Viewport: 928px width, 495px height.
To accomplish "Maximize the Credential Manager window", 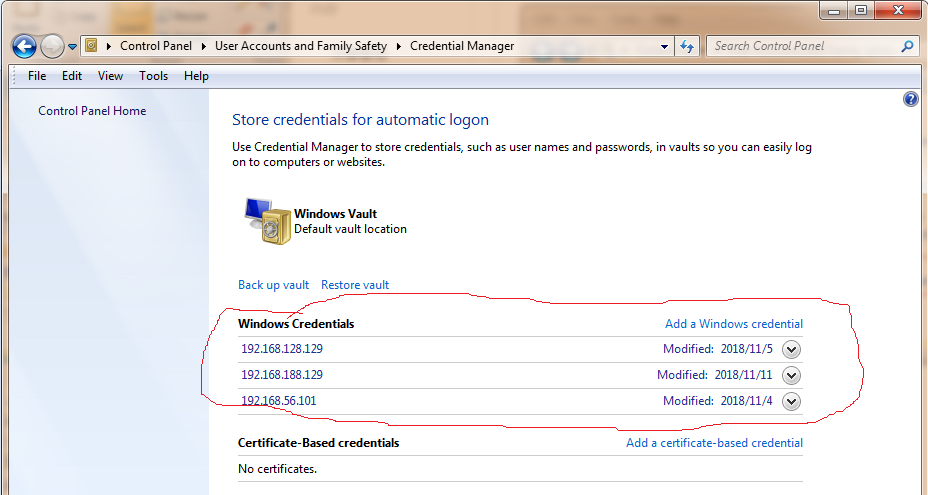I will point(861,11).
